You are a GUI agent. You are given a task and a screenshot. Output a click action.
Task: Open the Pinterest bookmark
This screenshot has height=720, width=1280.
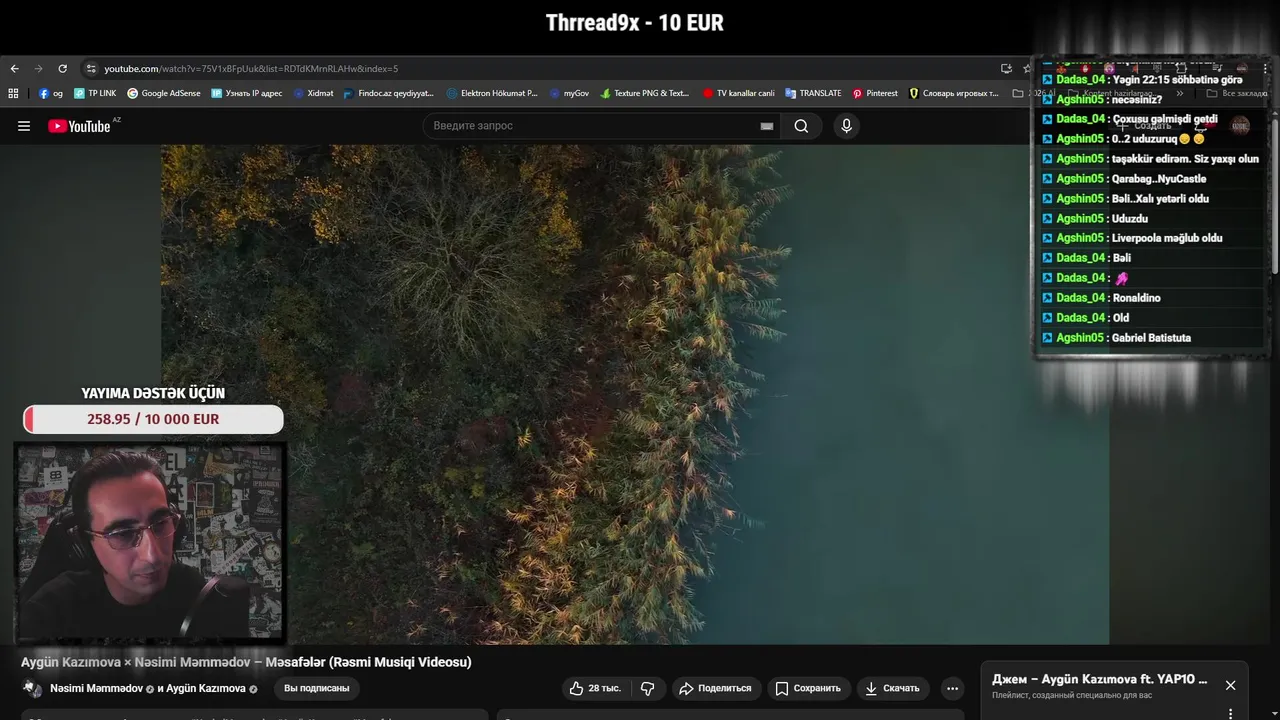pos(875,93)
